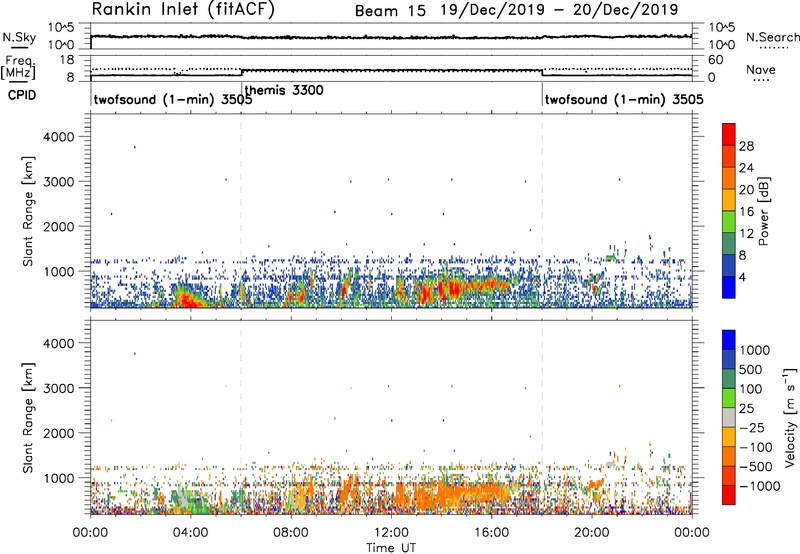Click the yellow 16–20 dB segment of power colorbar
The image size is (800, 554).
(x=729, y=199)
